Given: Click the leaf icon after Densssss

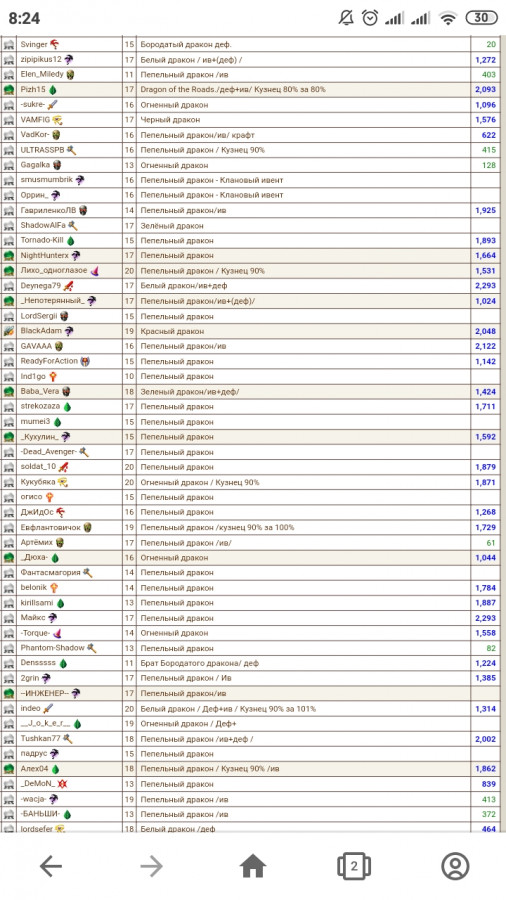Looking at the screenshot, I should (63, 663).
